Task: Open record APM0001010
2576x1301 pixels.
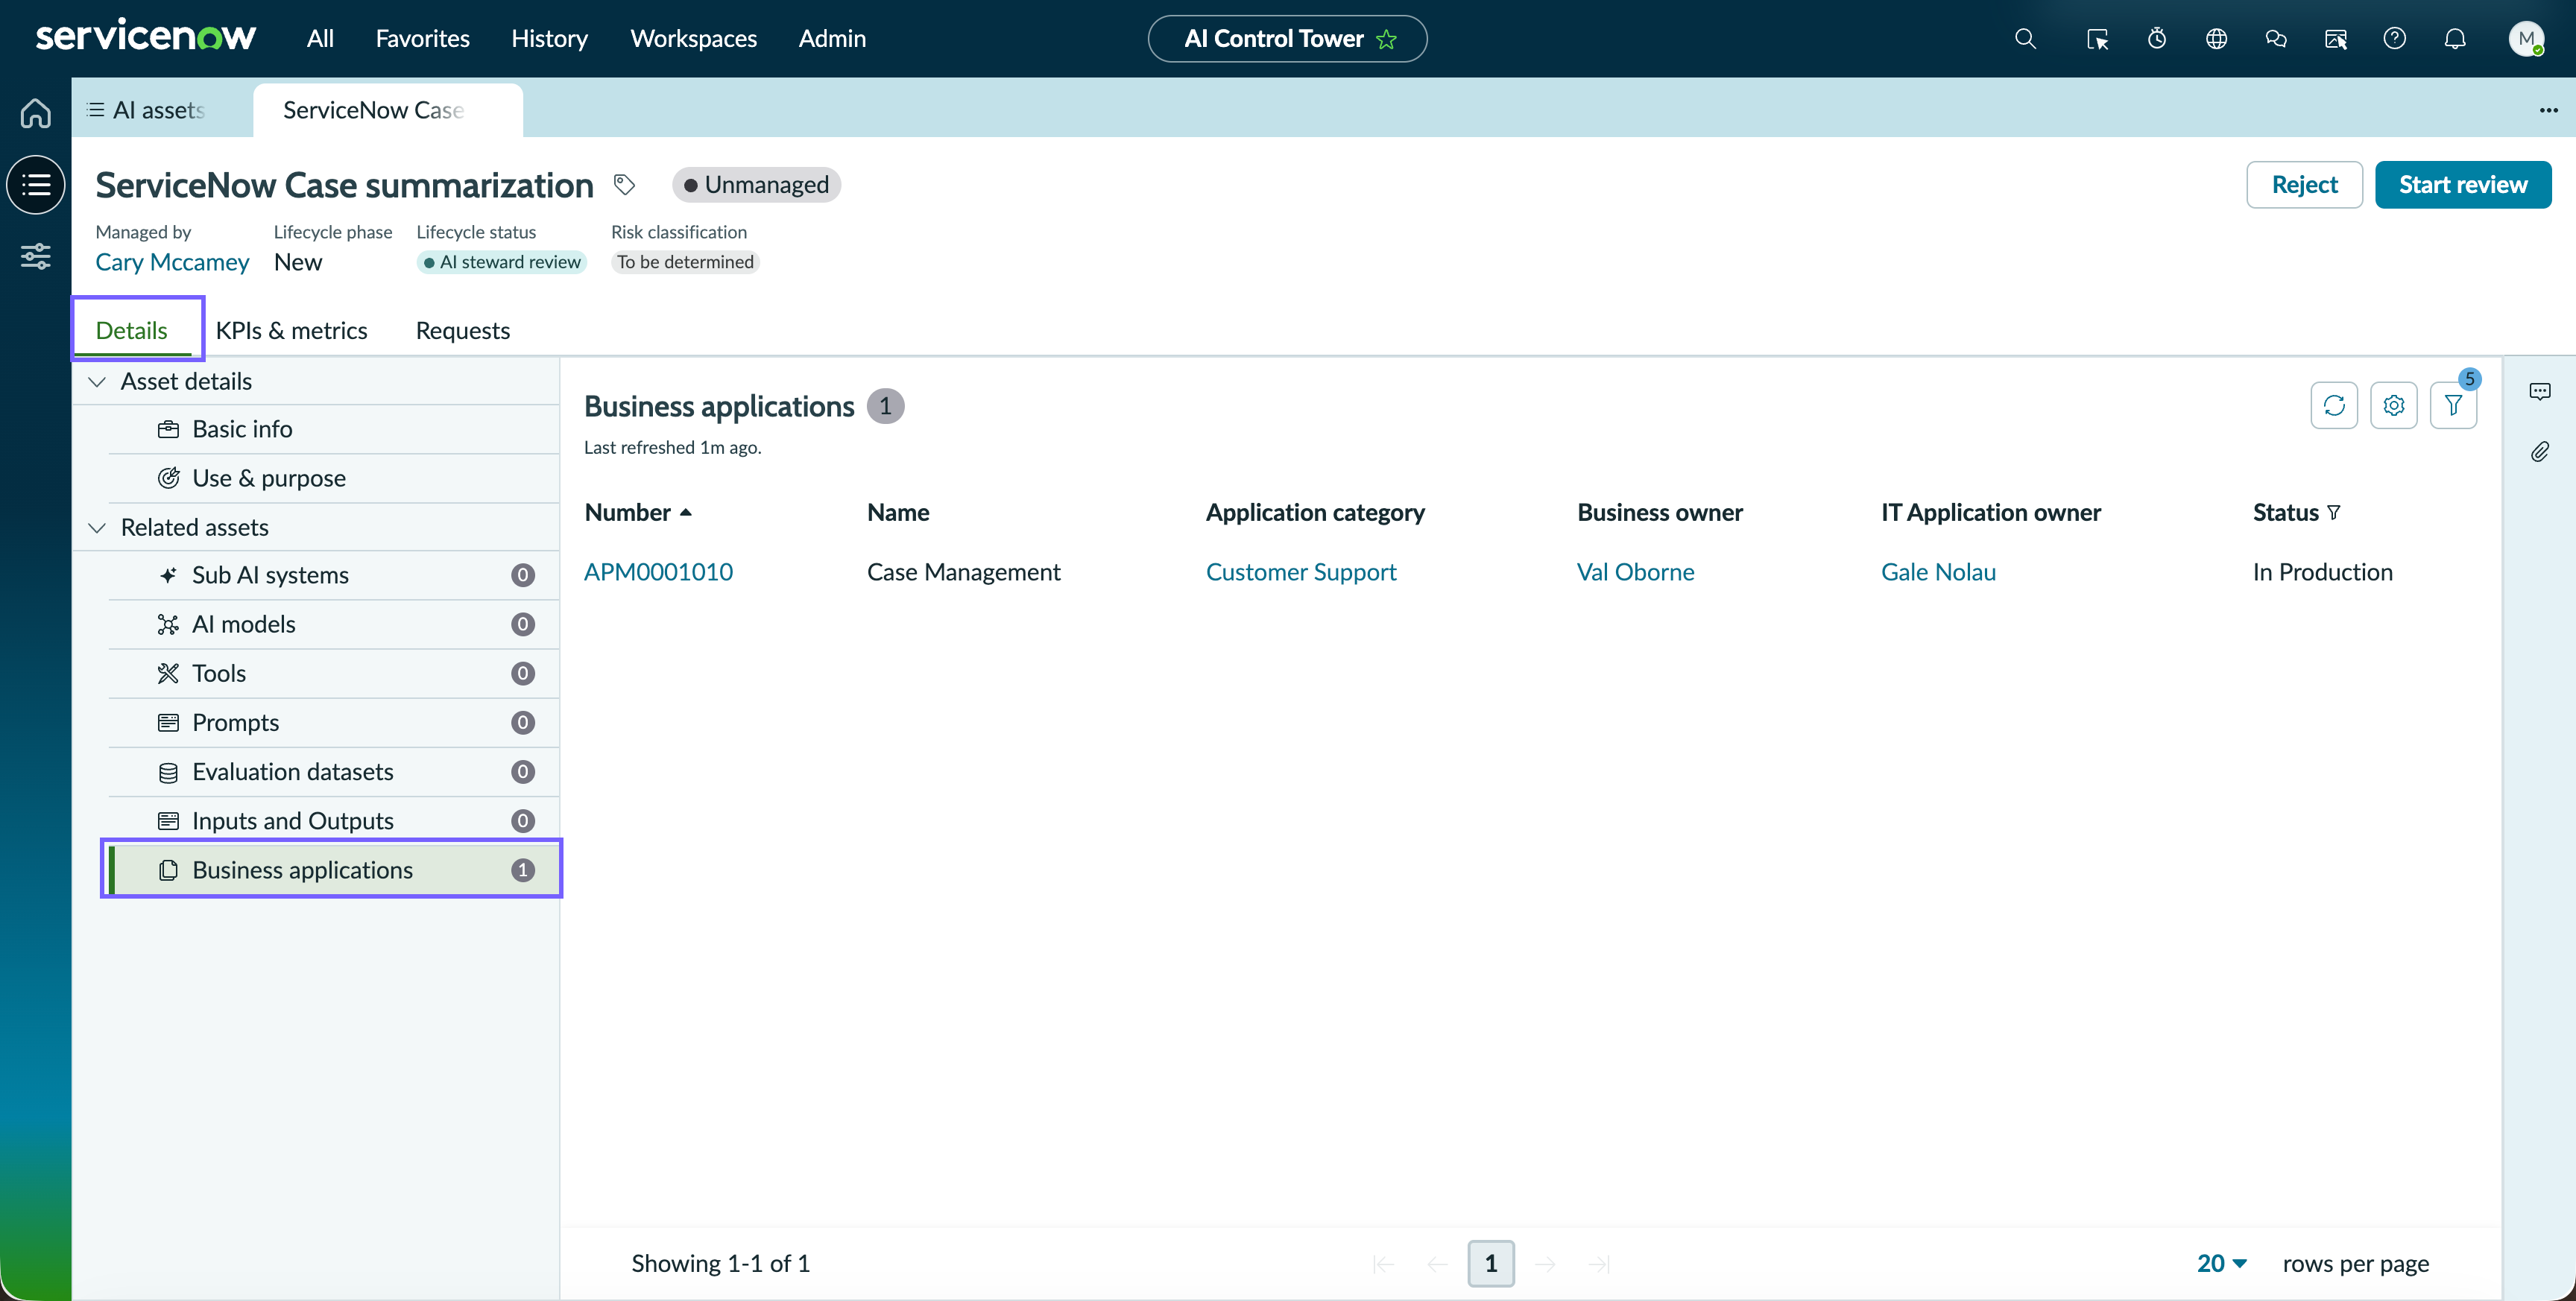Action: tap(658, 572)
